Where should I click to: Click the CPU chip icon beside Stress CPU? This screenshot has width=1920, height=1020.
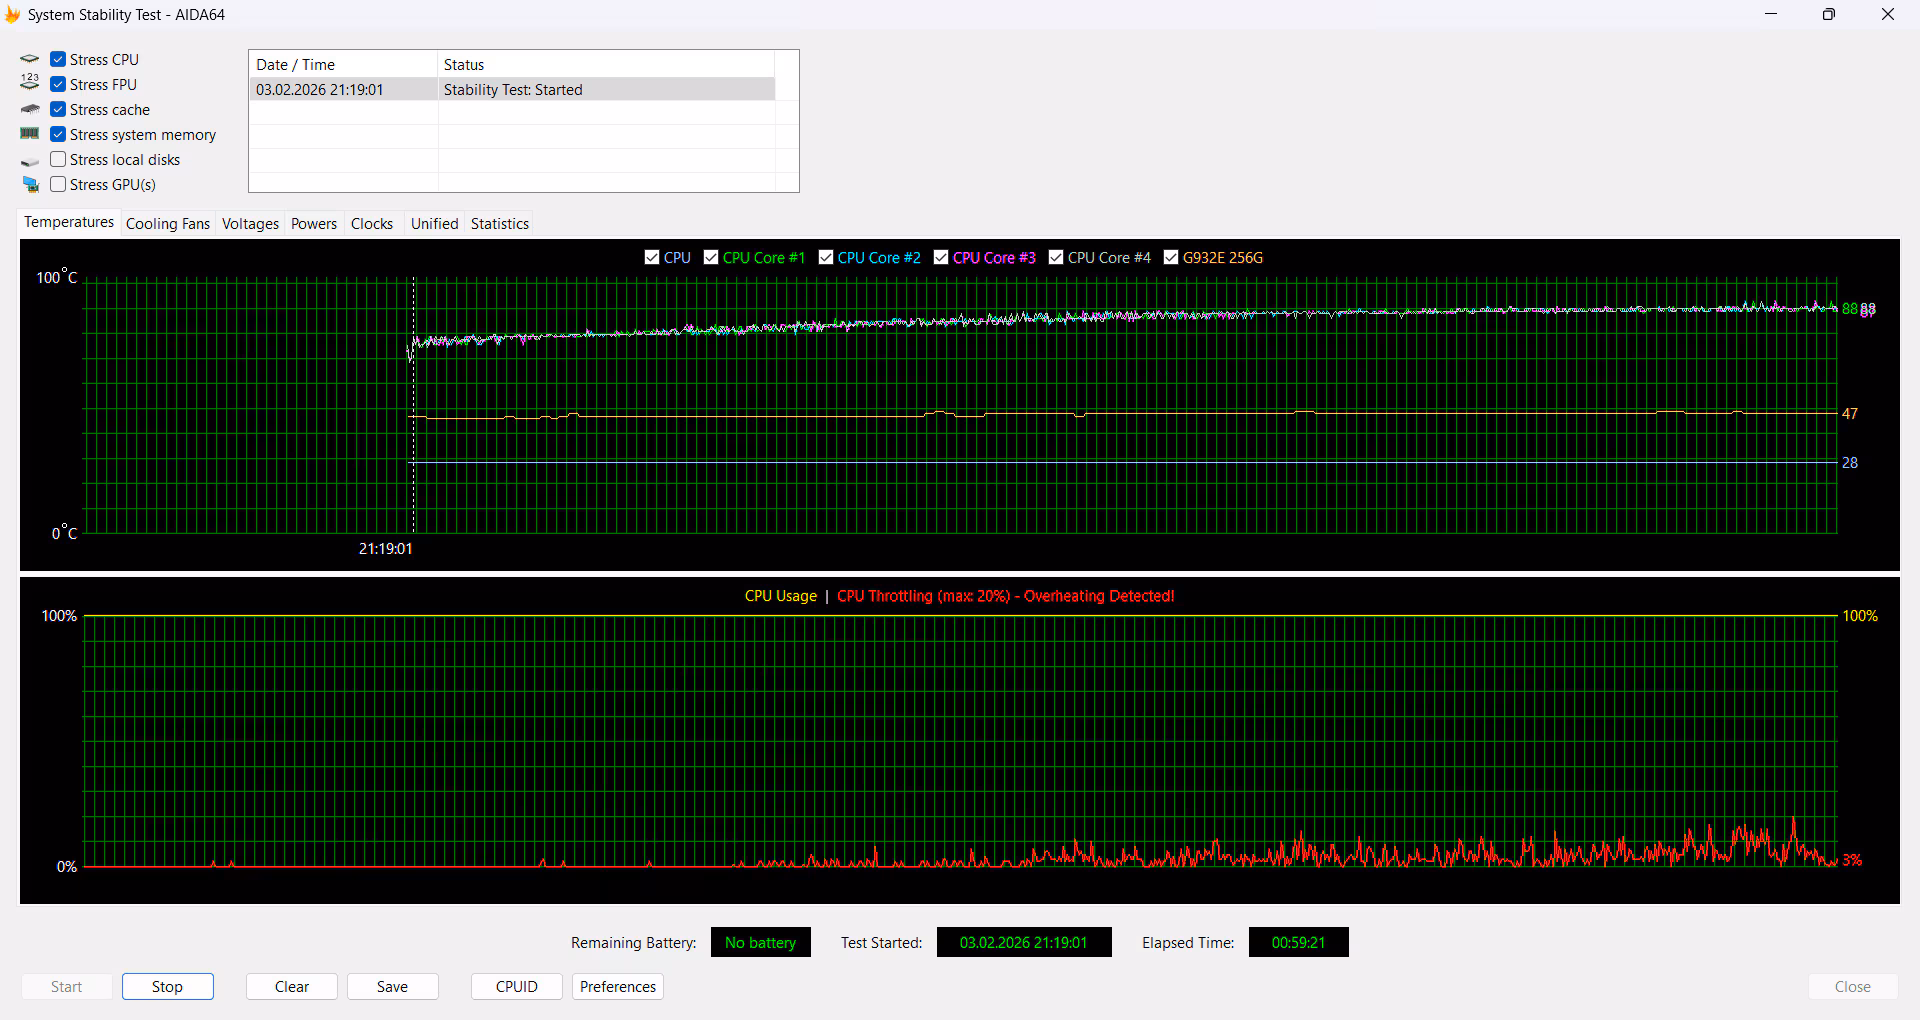(30, 60)
